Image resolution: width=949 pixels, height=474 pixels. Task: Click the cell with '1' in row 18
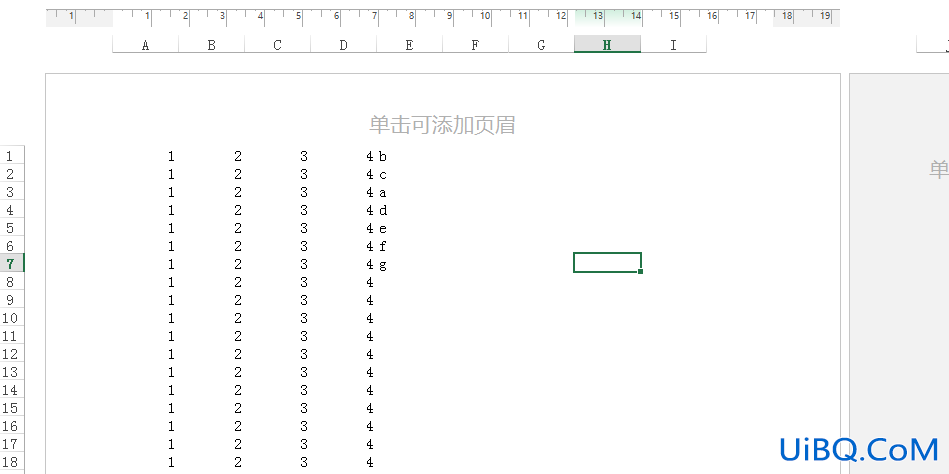pyautogui.click(x=145, y=462)
